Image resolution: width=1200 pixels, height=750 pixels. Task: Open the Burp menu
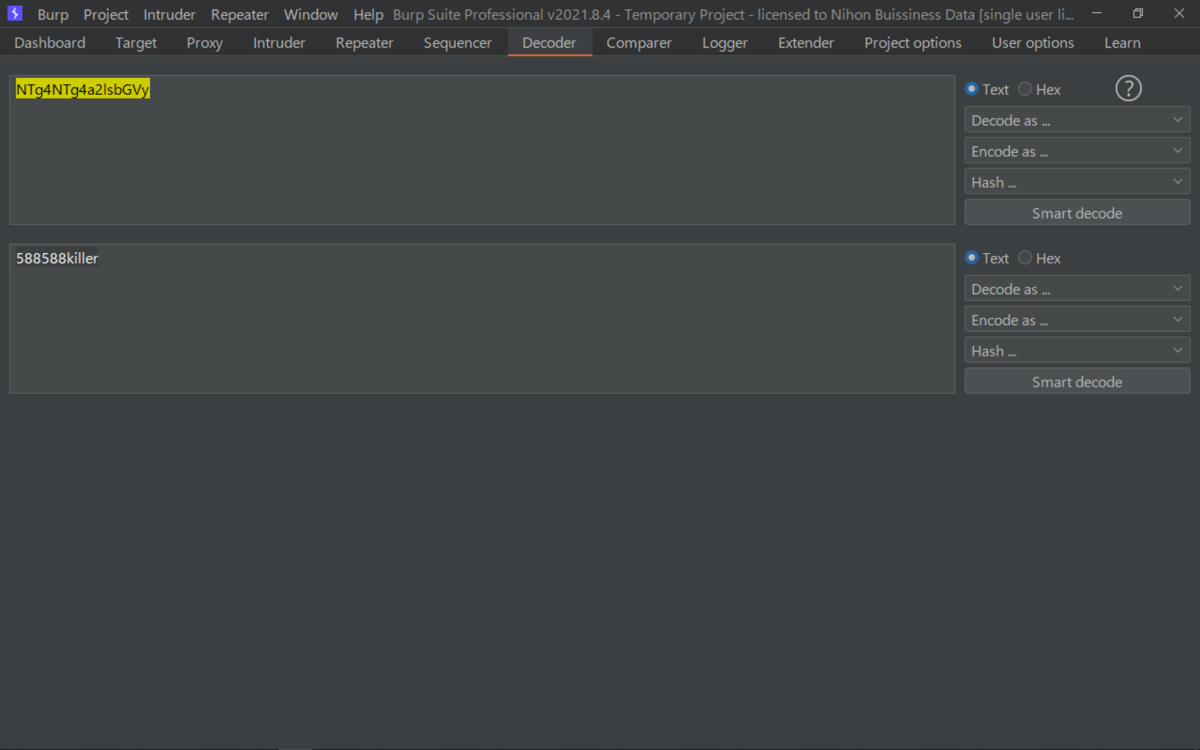pos(53,15)
